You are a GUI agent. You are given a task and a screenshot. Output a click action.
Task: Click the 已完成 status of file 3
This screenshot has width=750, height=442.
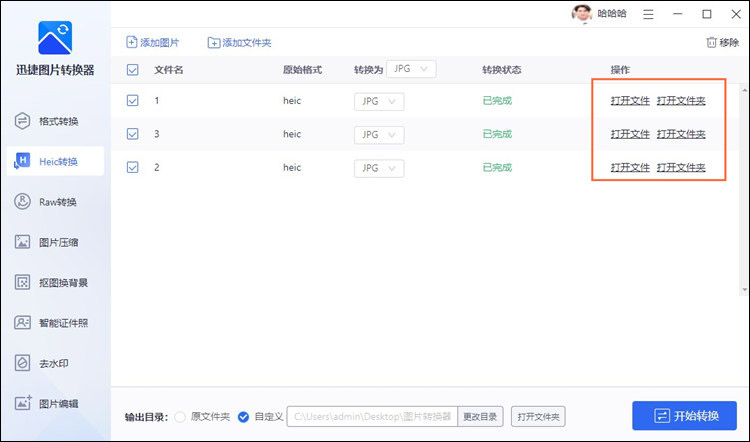tap(497, 134)
